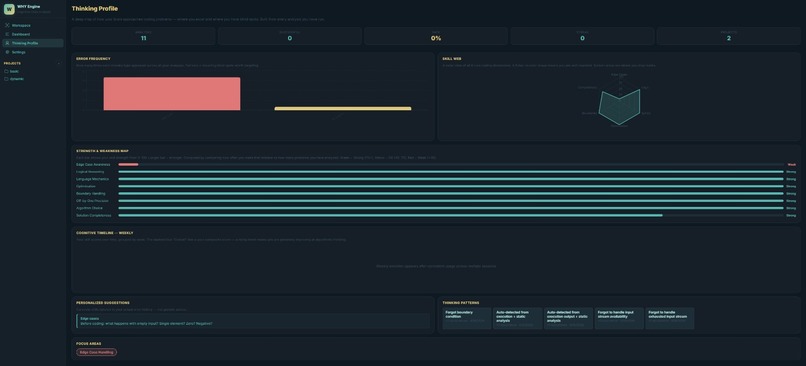Click the Thinking Profile page heading
Viewport: 806px width, 366px height.
[95, 9]
